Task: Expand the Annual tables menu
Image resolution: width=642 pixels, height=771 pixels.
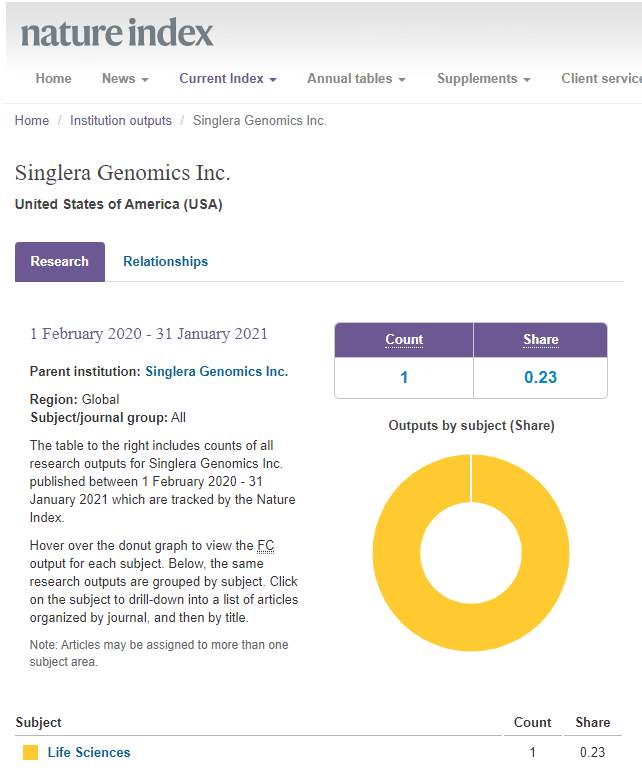Action: 356,79
